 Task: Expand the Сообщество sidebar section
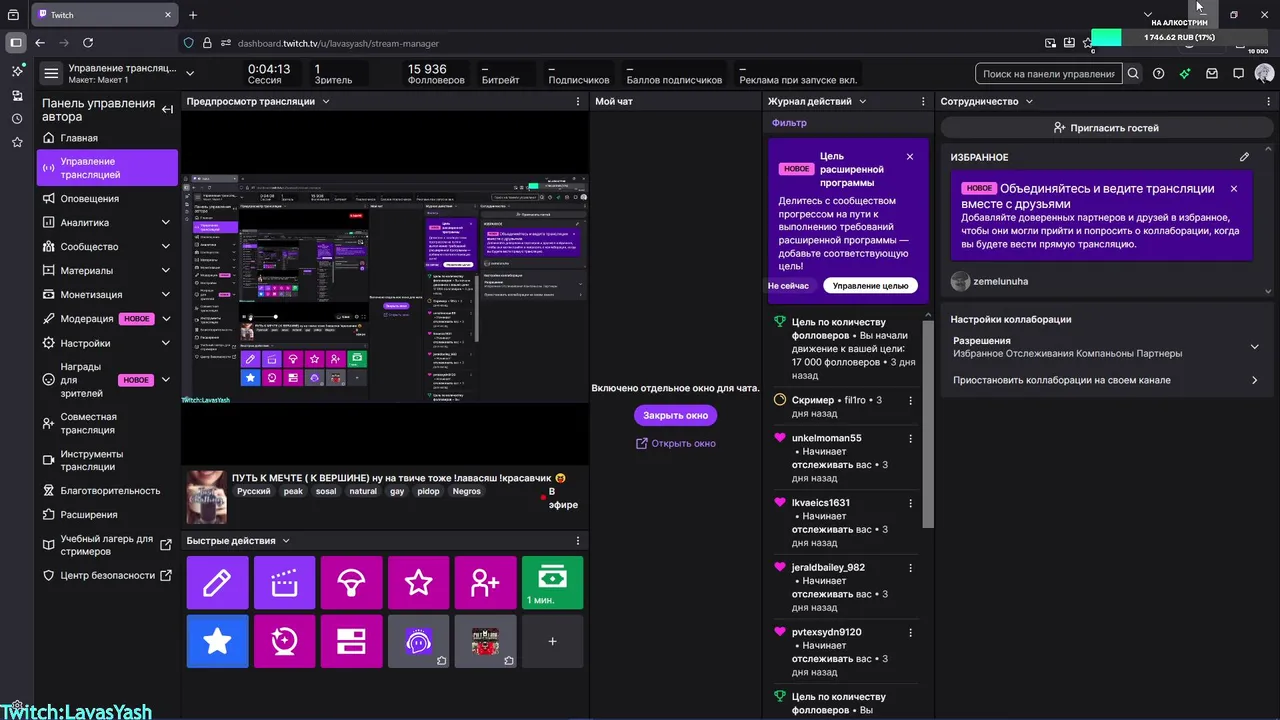166,247
